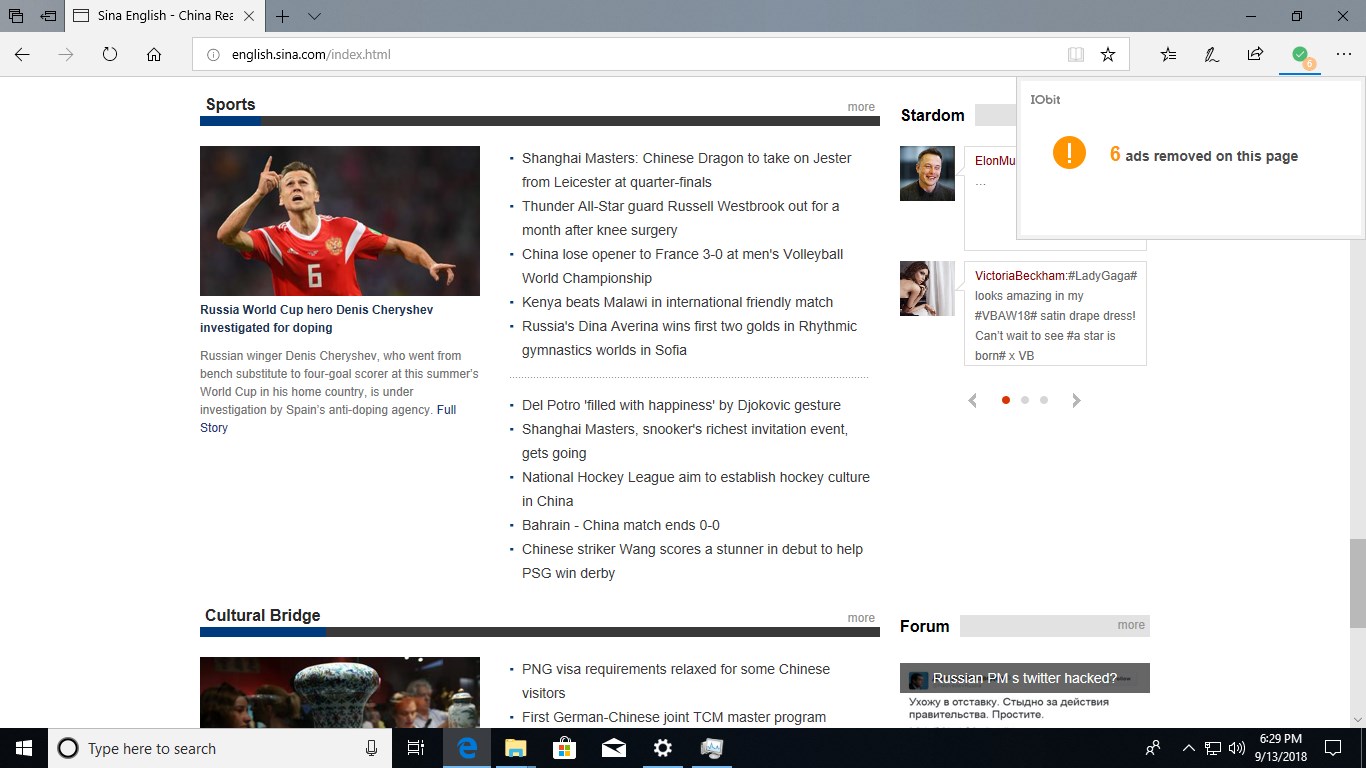Open a new browser tab

283,16
